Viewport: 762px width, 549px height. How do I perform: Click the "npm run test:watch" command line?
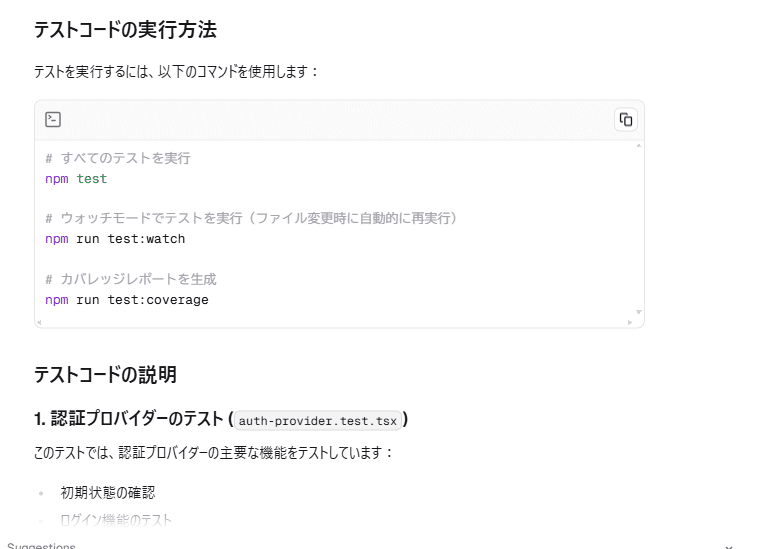click(x=115, y=239)
